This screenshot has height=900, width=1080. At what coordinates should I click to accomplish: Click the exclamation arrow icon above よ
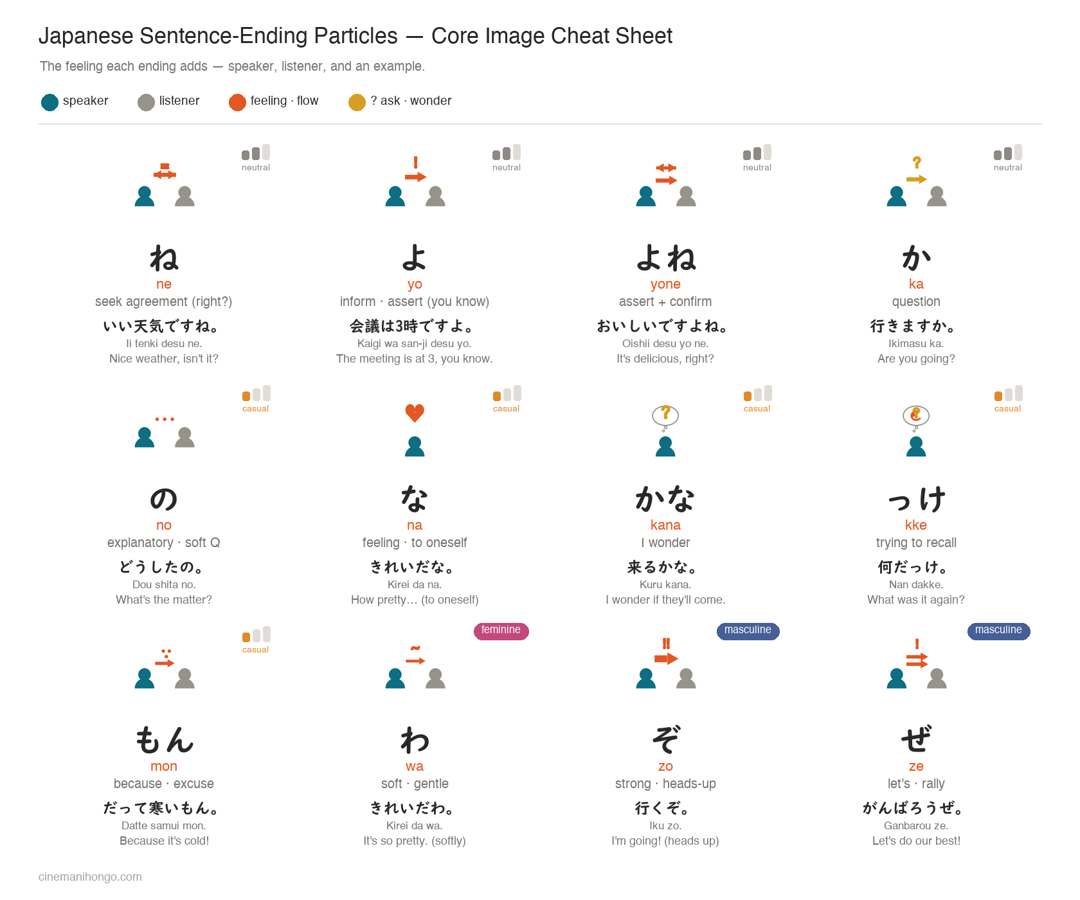(415, 169)
